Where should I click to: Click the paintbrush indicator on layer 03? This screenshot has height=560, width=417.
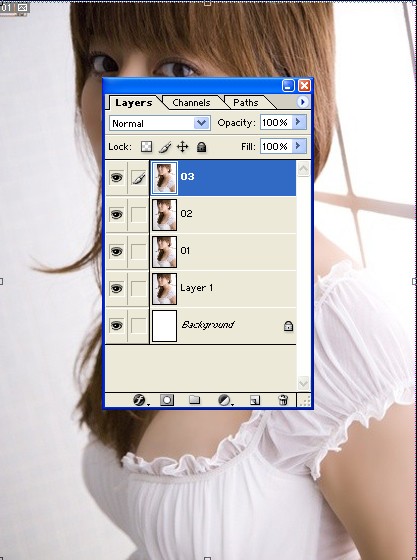(x=139, y=178)
